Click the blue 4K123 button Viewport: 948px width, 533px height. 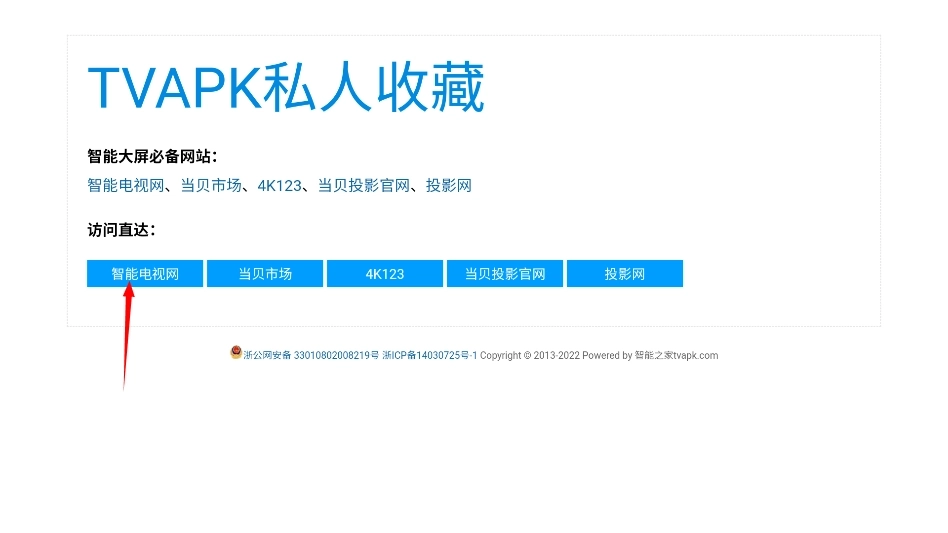coord(385,274)
